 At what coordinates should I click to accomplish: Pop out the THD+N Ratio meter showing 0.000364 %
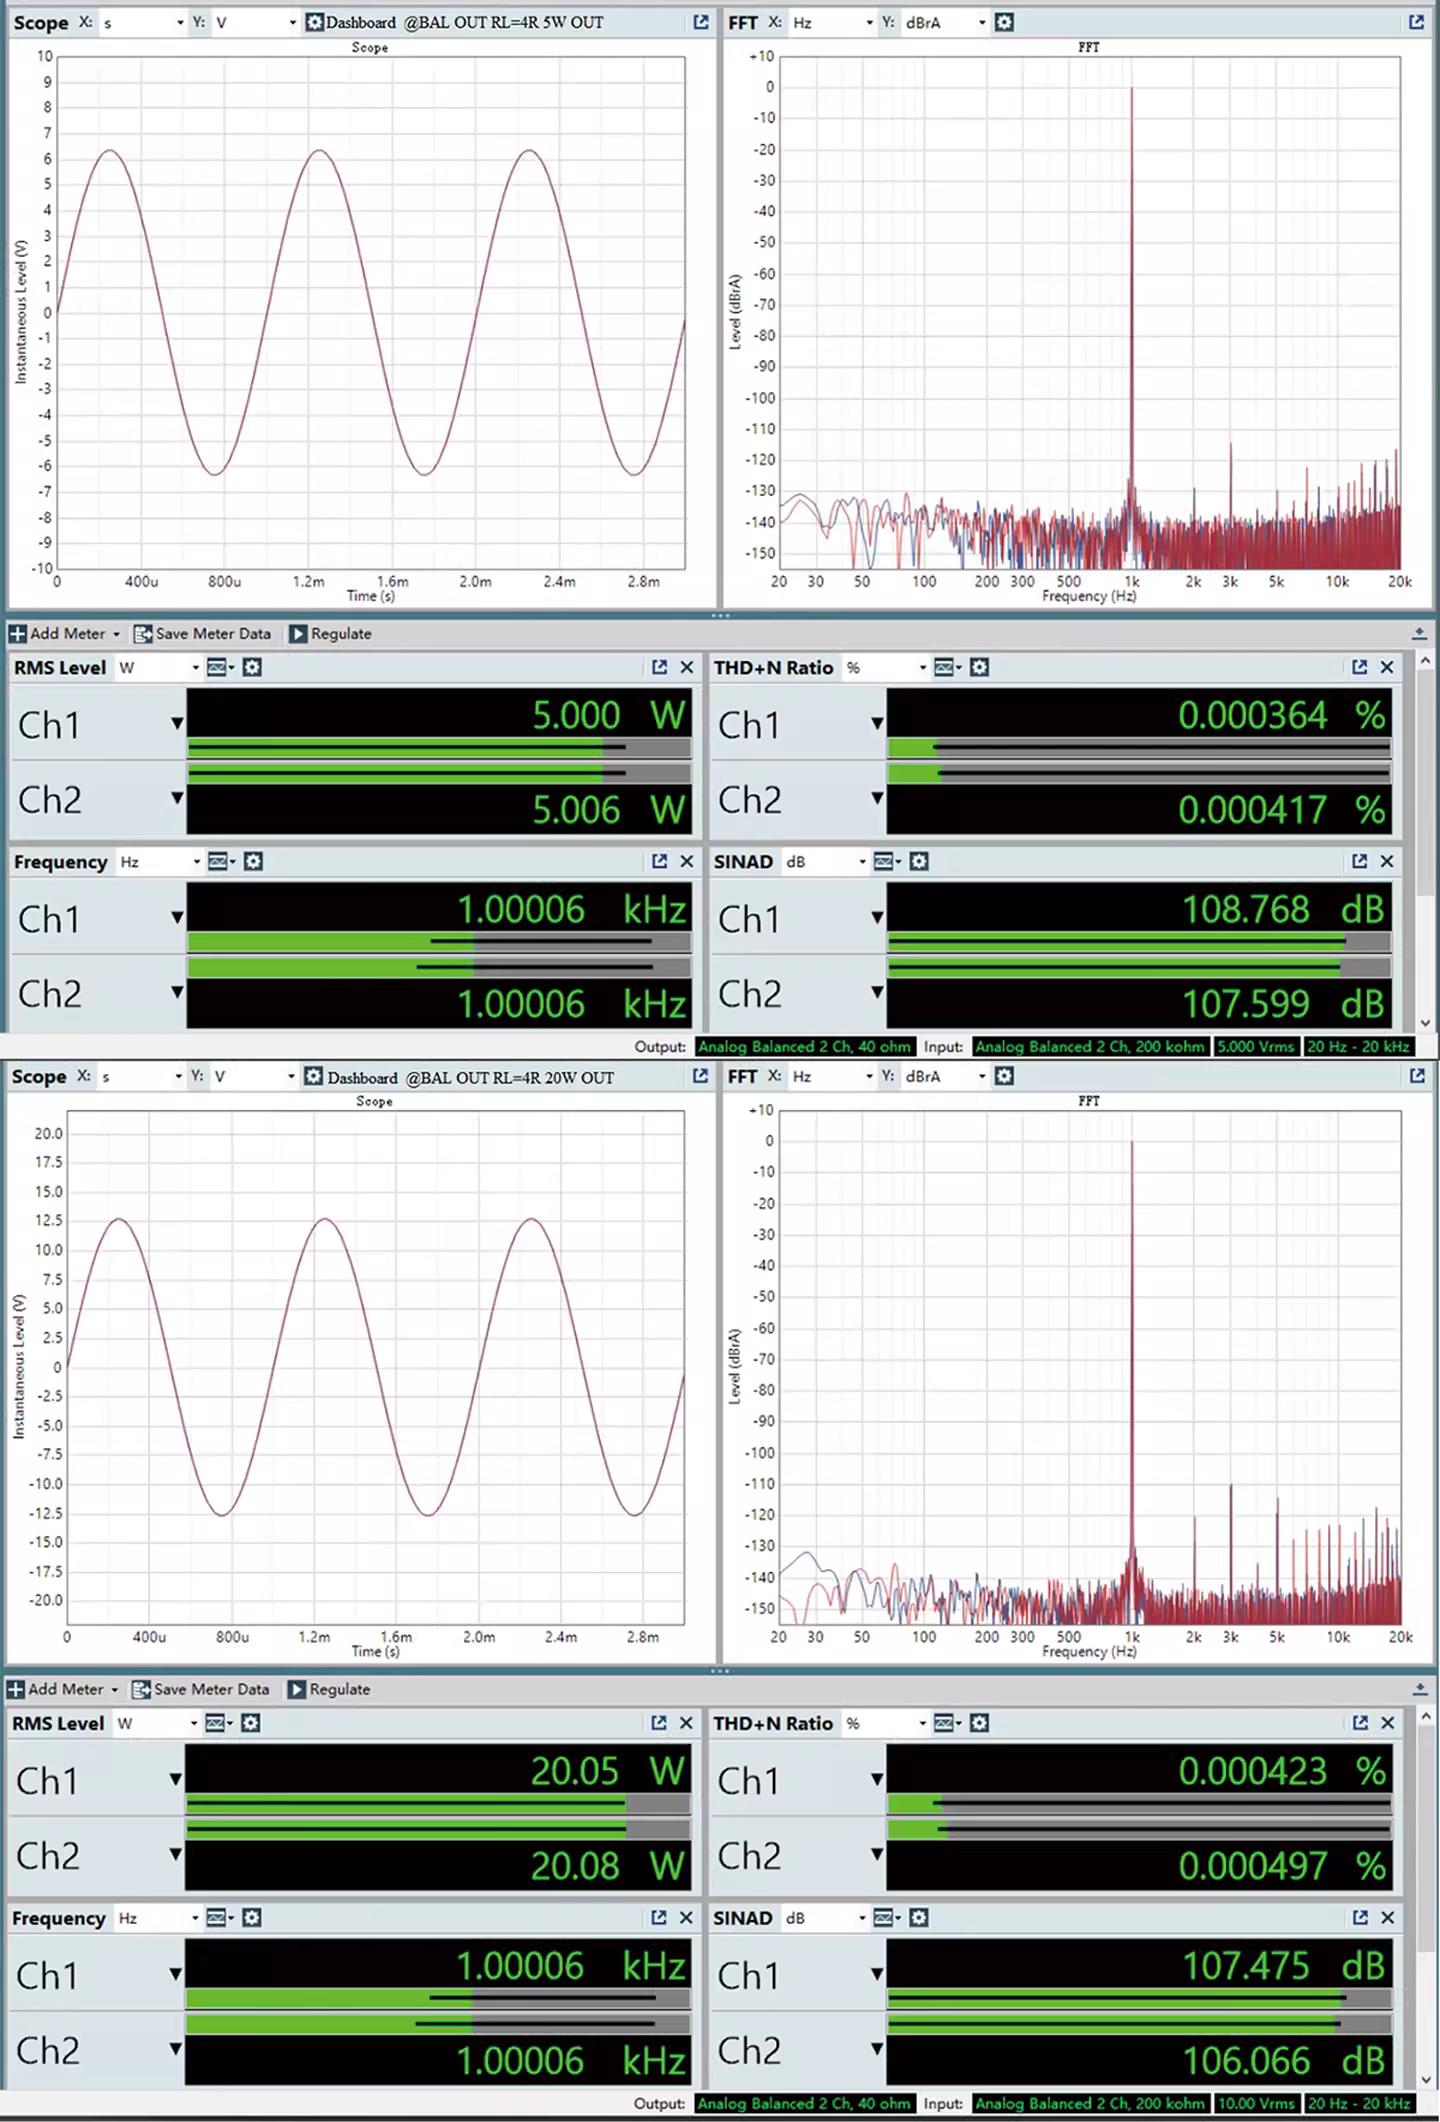pyautogui.click(x=1359, y=667)
